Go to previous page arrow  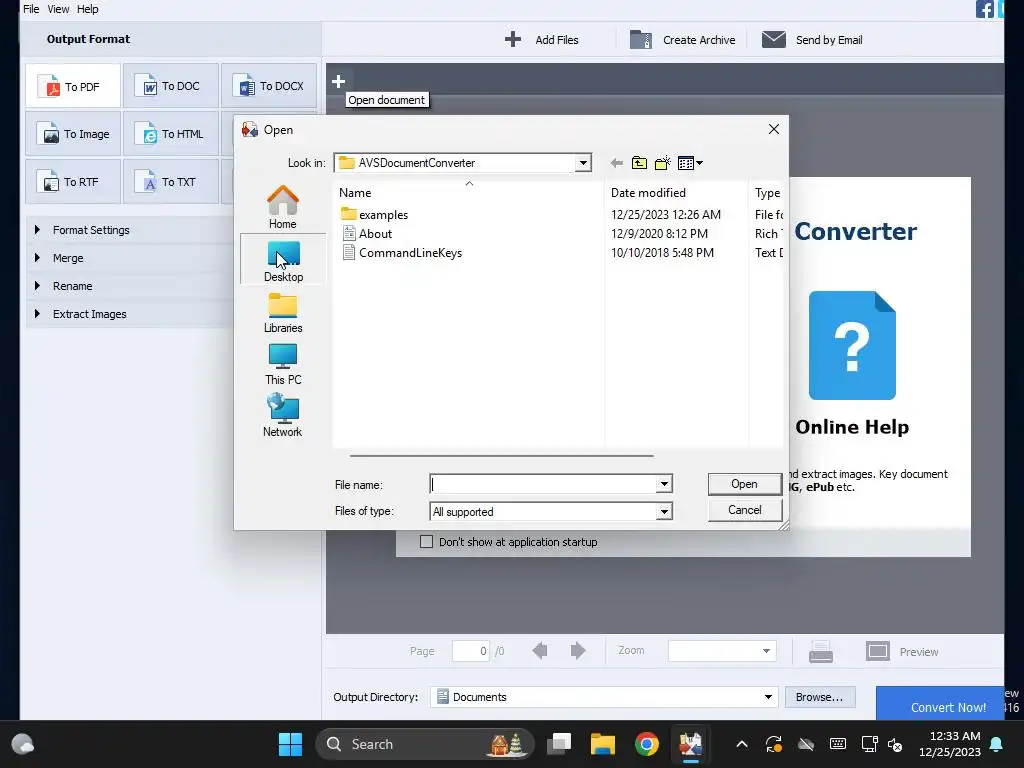pyautogui.click(x=540, y=650)
